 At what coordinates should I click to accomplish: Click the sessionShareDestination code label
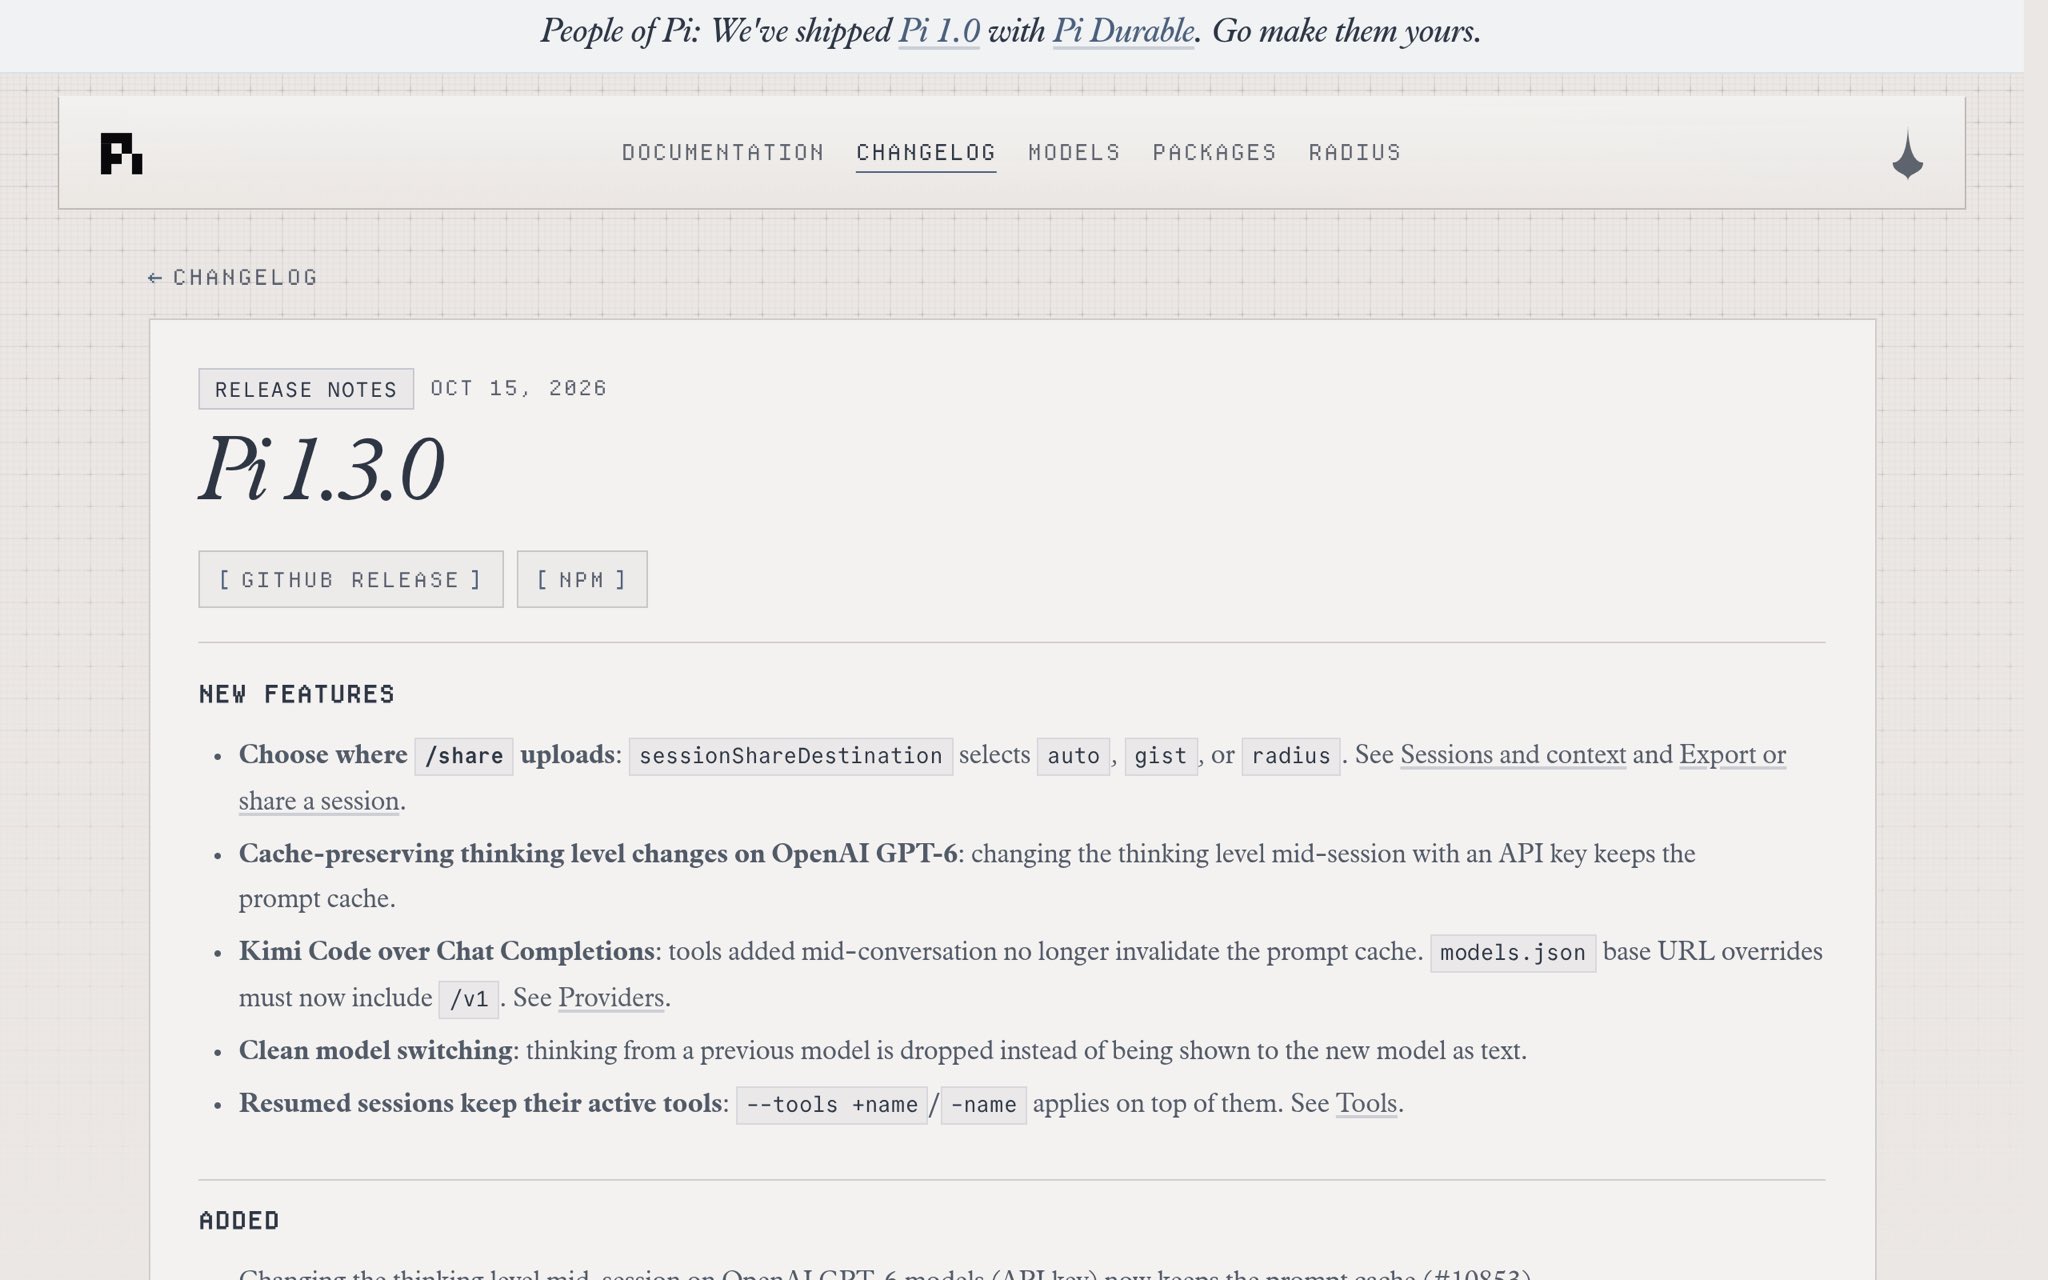tap(790, 756)
